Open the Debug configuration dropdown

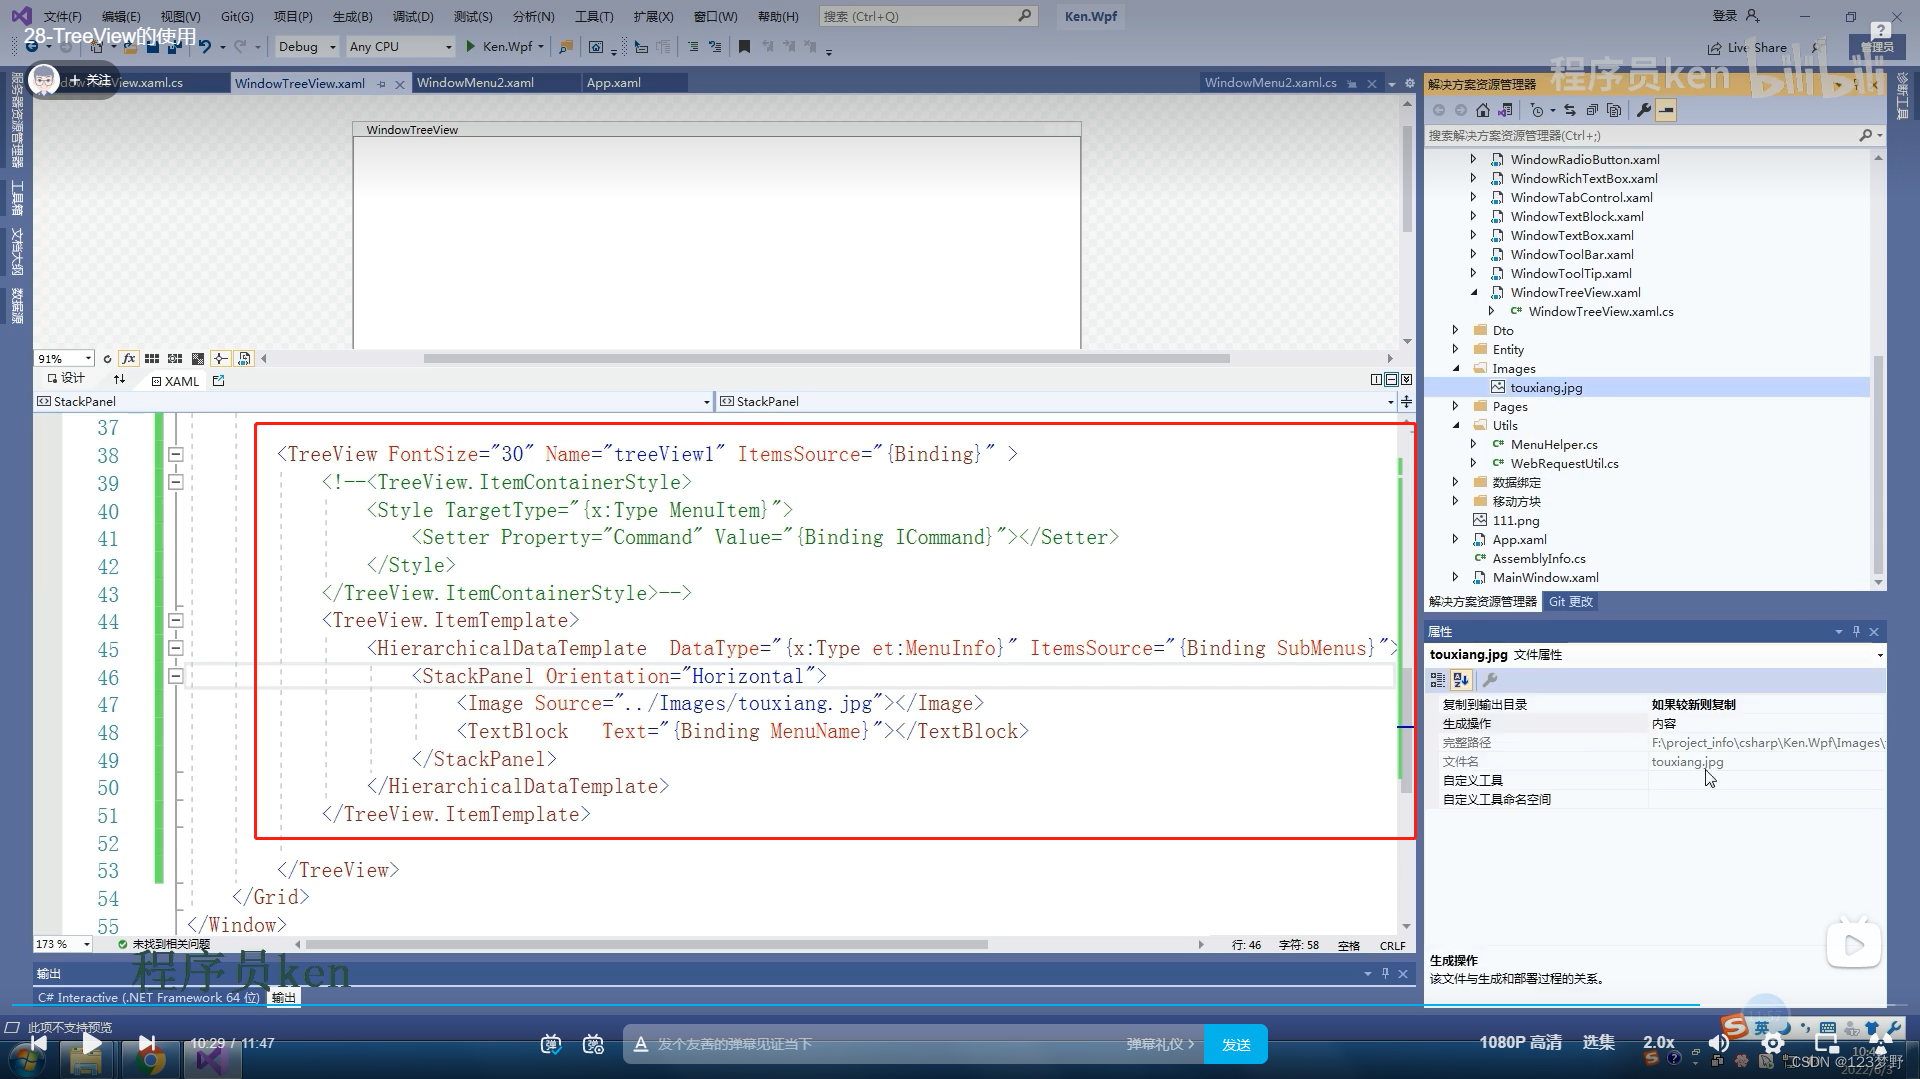click(306, 46)
